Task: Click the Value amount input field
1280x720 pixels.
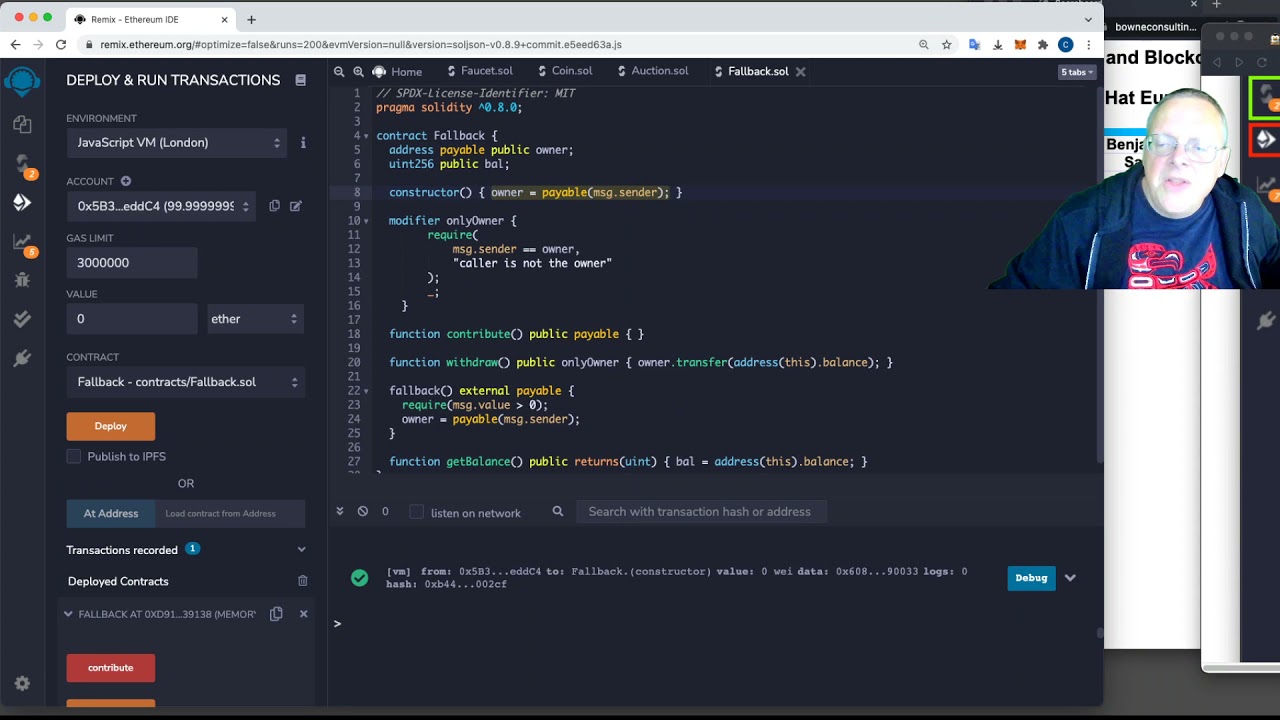Action: (x=132, y=319)
